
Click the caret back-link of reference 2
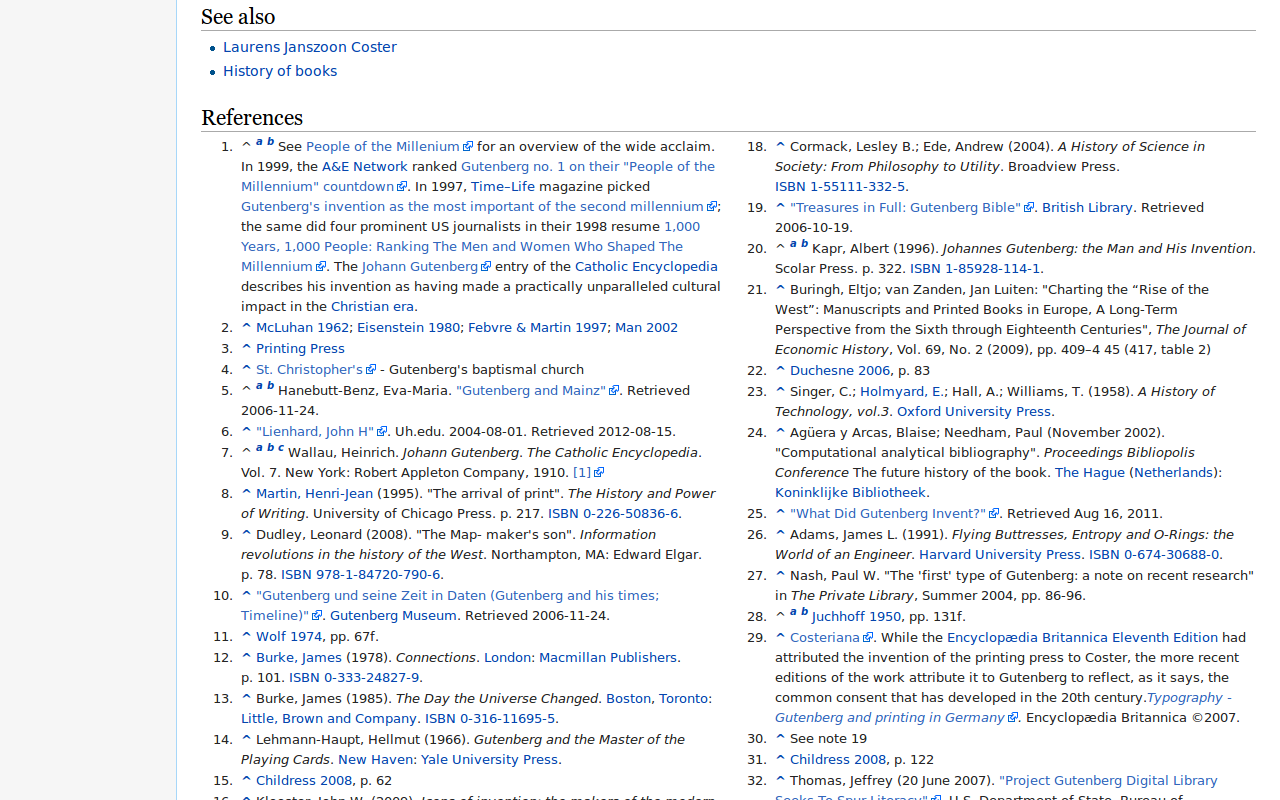tap(246, 327)
